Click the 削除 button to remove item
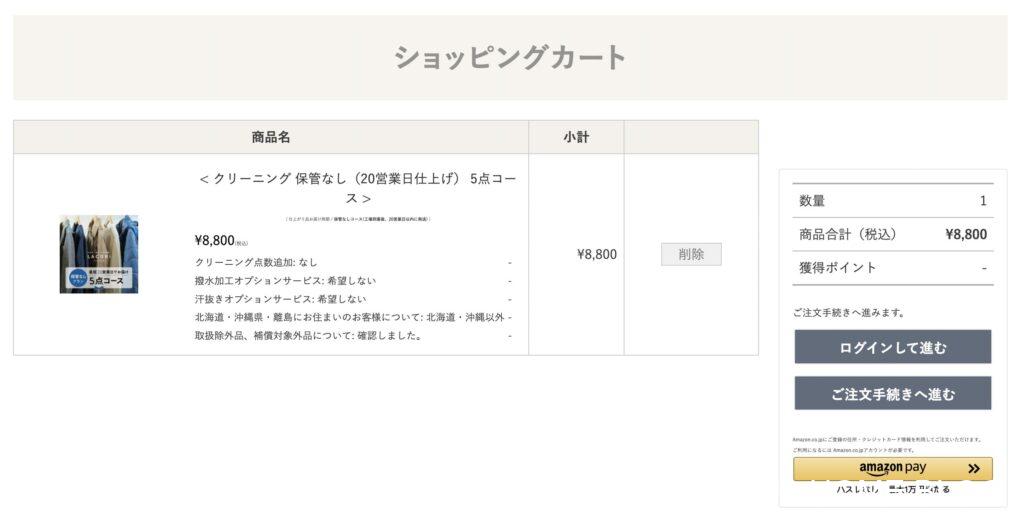The height and width of the screenshot is (524, 1024). (x=691, y=254)
